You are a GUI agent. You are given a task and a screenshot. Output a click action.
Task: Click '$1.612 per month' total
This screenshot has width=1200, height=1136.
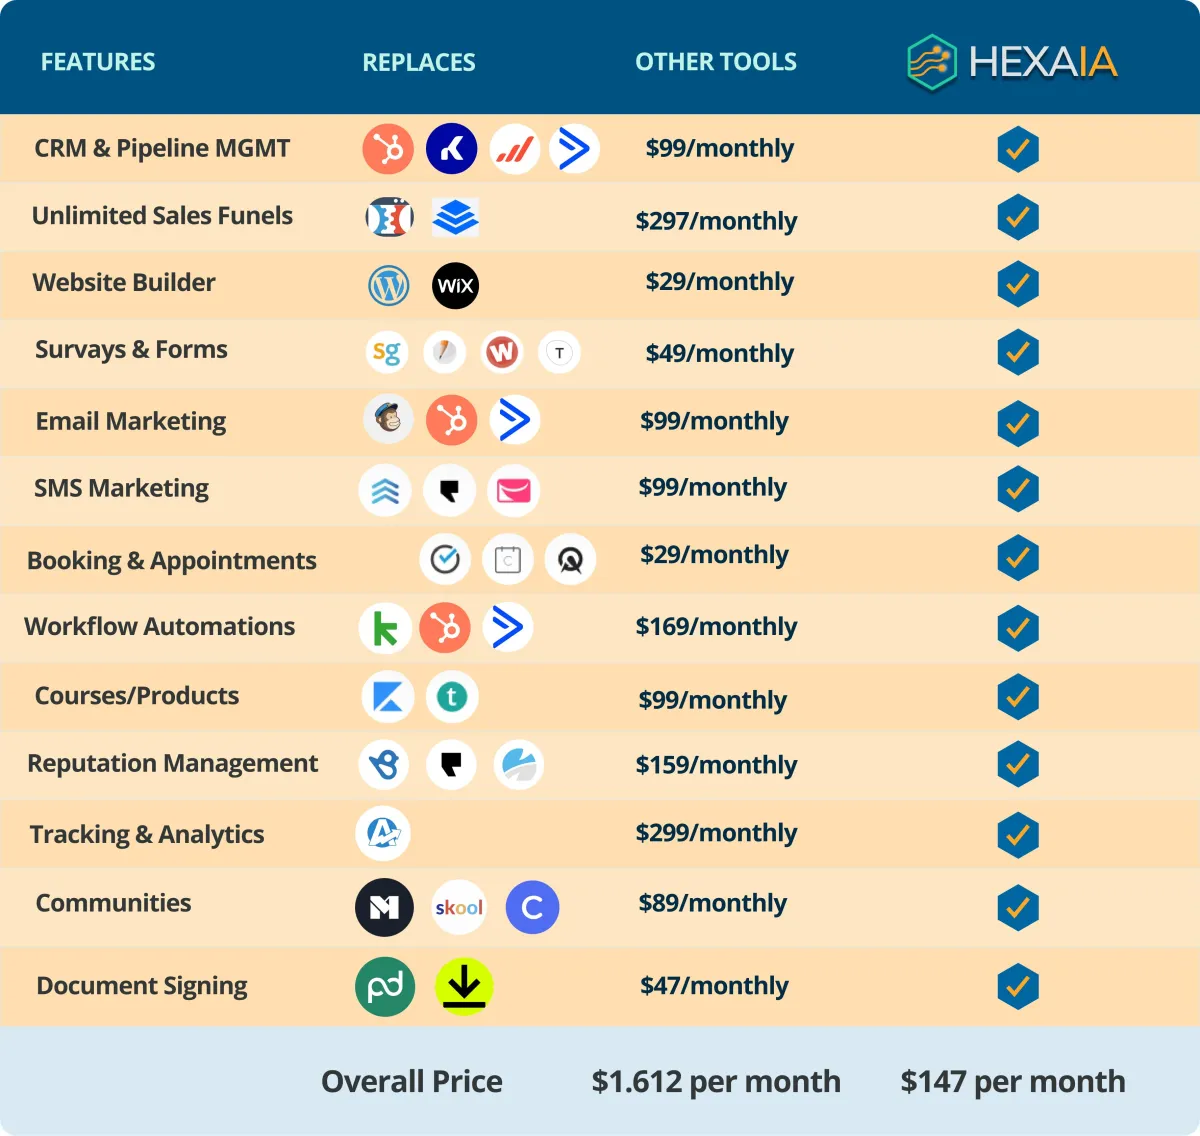[x=716, y=1082]
